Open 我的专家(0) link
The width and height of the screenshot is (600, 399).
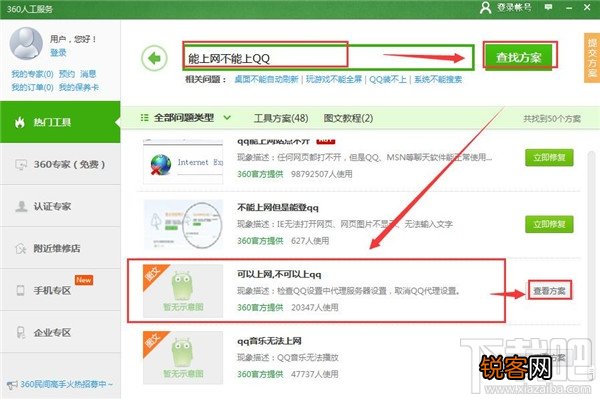point(32,74)
